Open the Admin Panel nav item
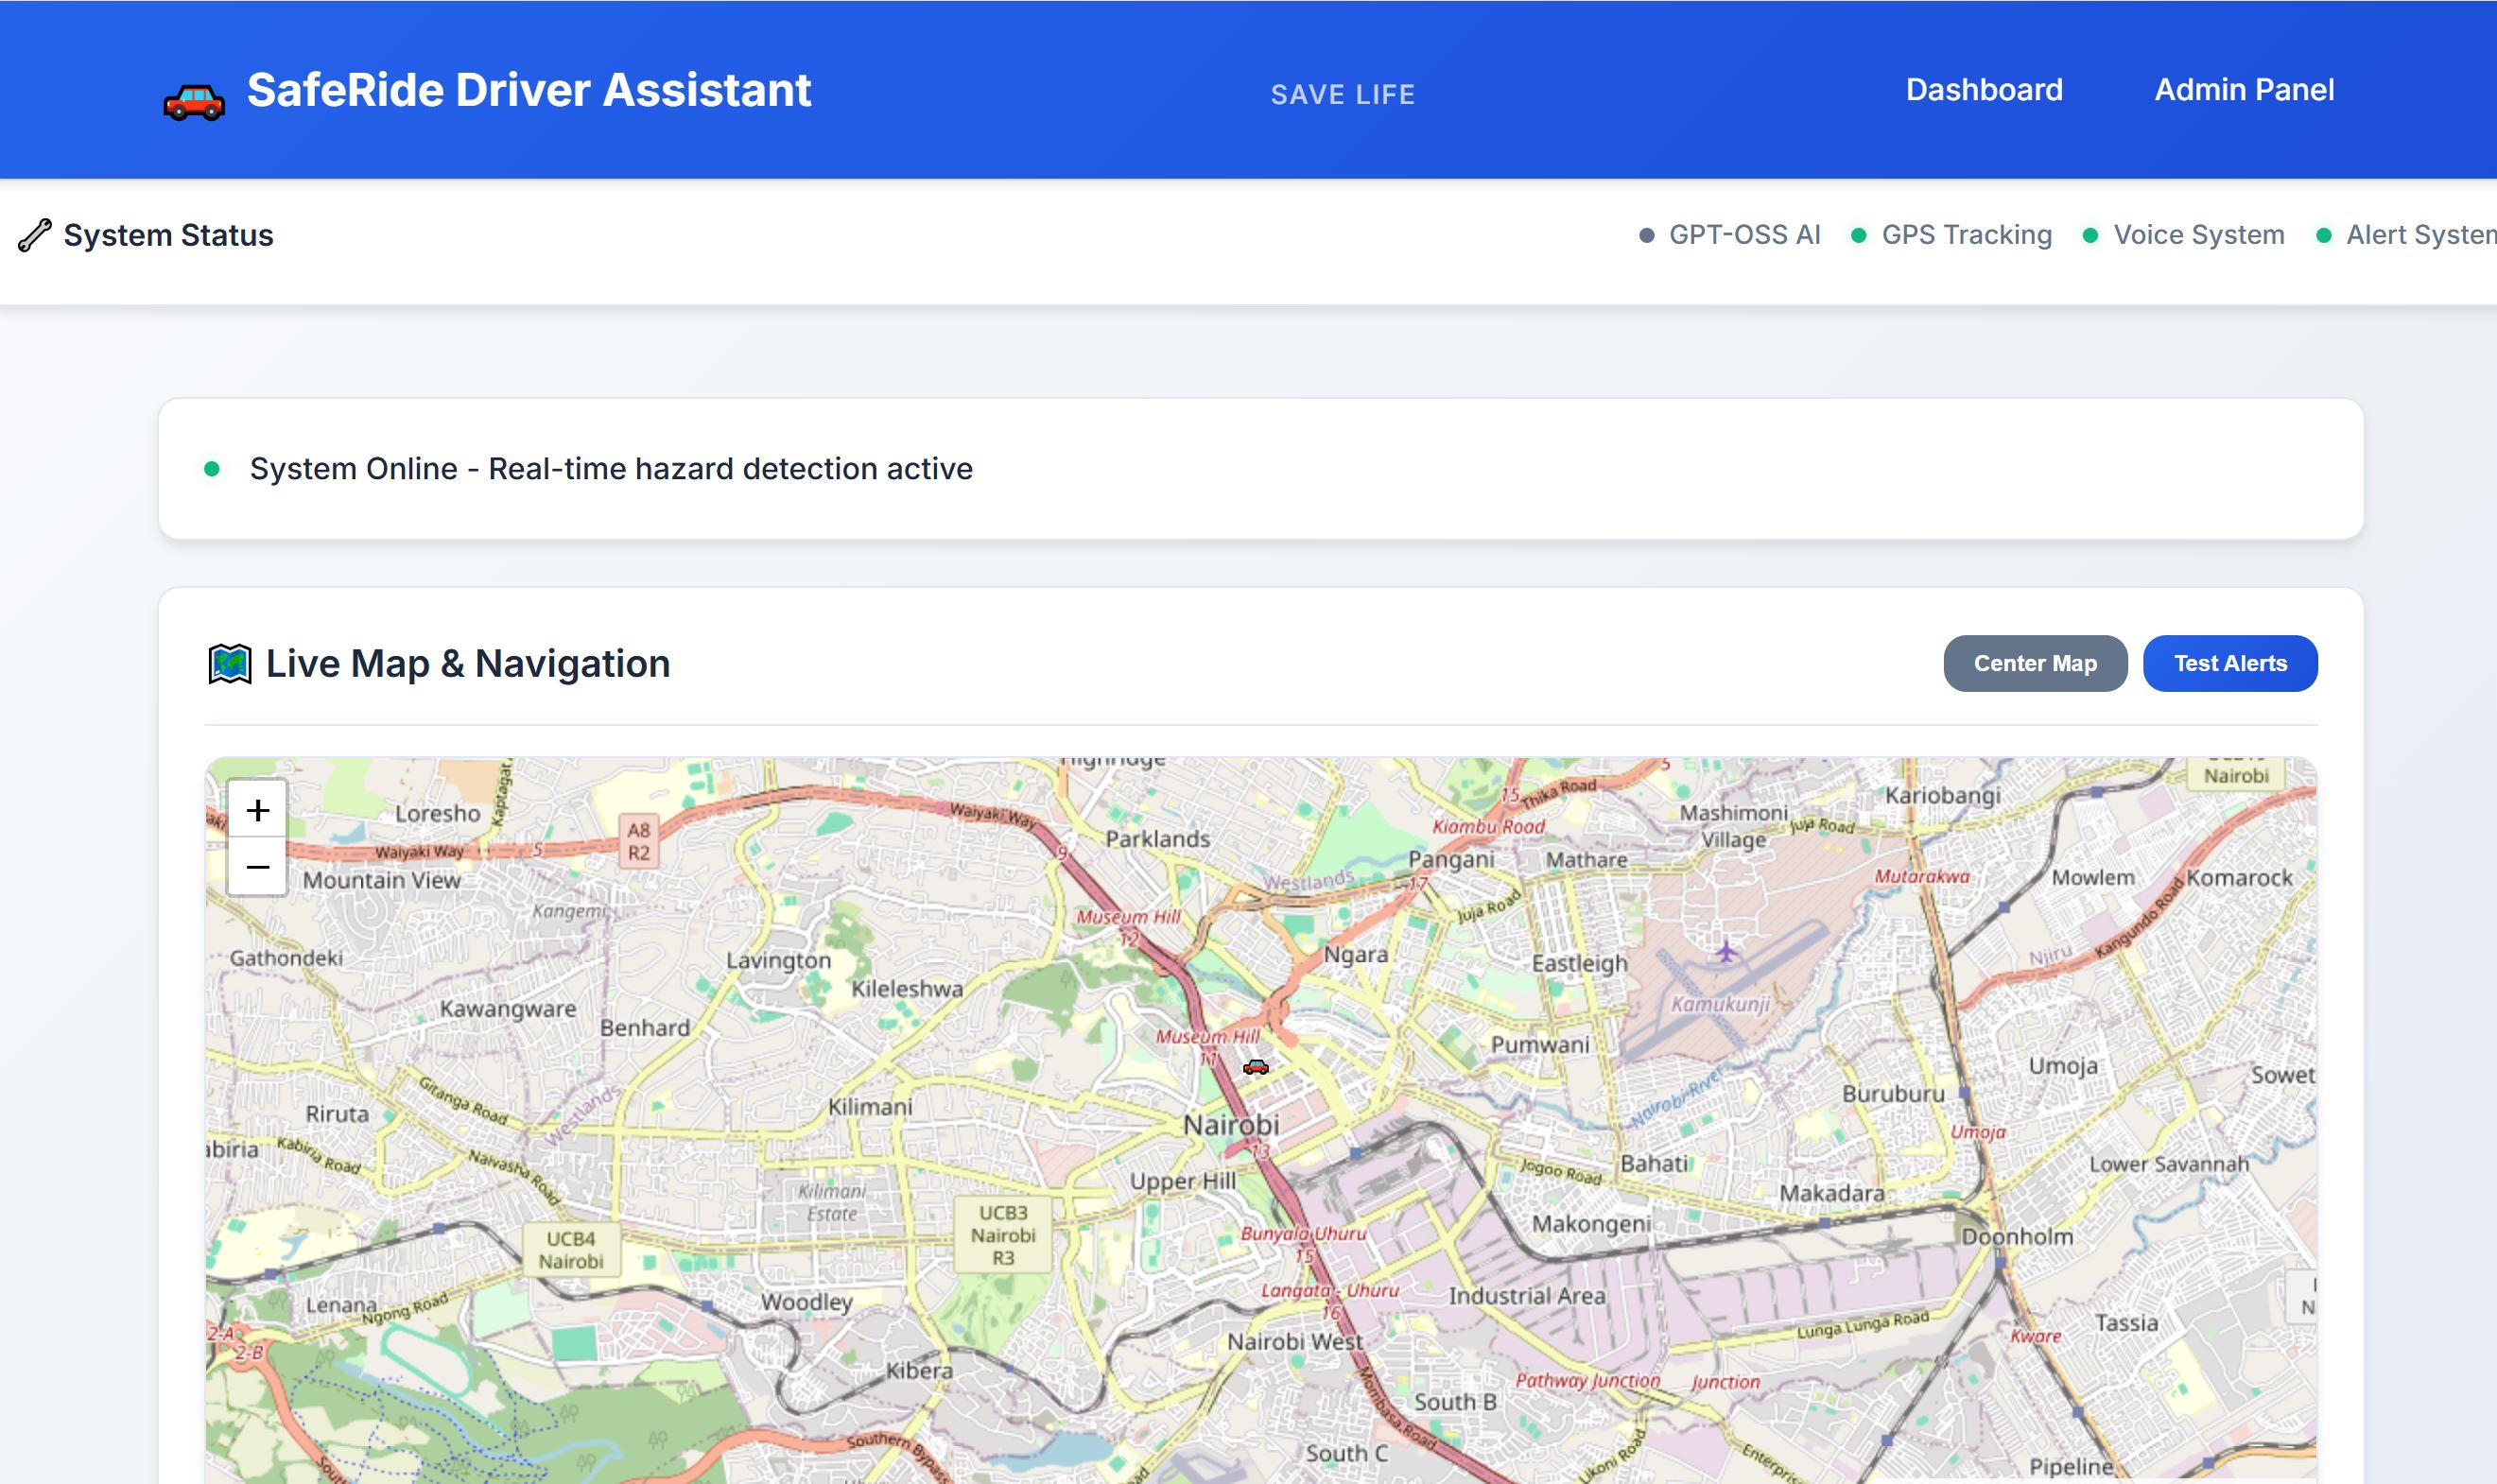Screen dimensions: 2497x1484 coord(2243,90)
